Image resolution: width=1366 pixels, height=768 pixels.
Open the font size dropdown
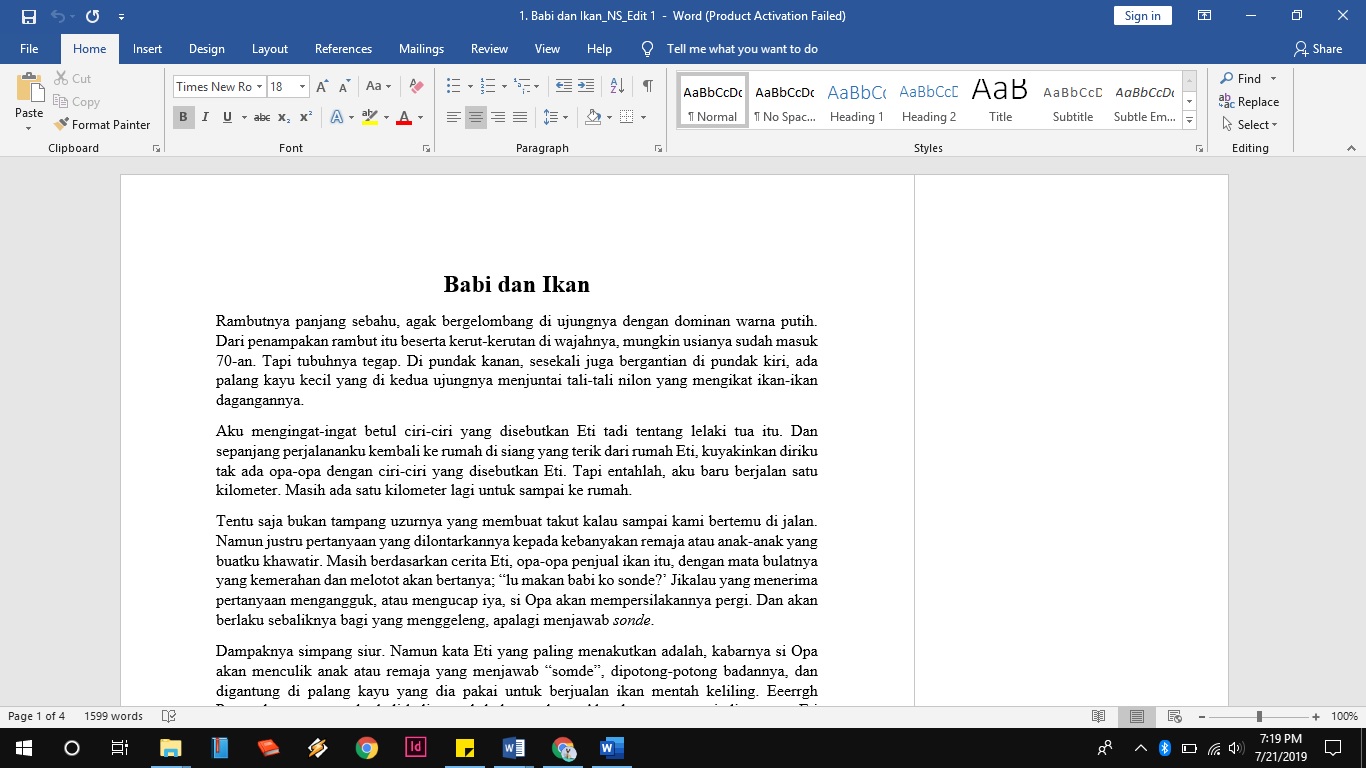click(x=302, y=87)
